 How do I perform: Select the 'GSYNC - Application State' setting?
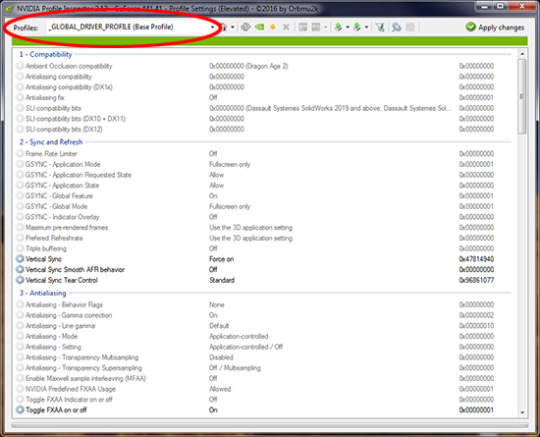pyautogui.click(x=62, y=185)
